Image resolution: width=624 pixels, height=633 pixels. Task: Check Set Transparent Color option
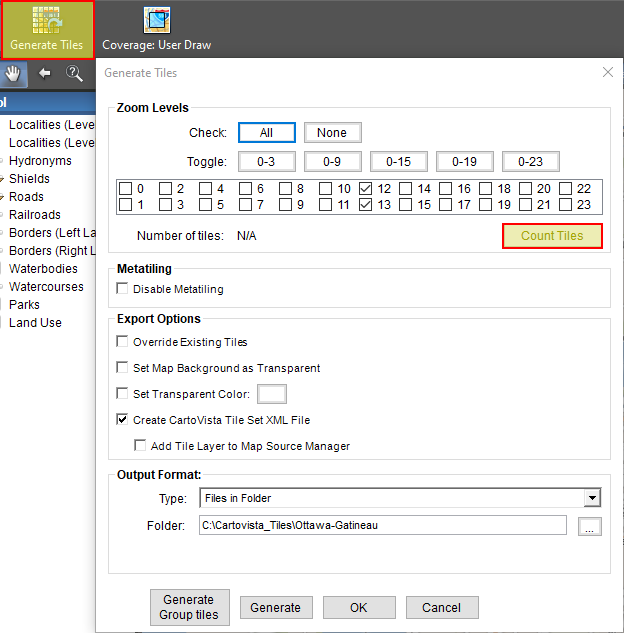(122, 393)
